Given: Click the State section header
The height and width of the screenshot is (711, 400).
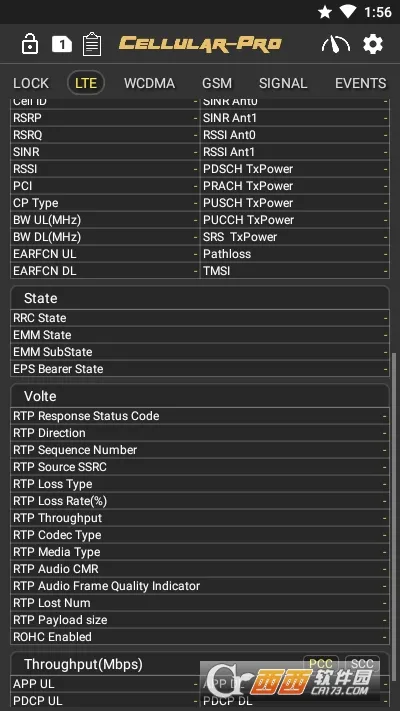Looking at the screenshot, I should coord(200,298).
